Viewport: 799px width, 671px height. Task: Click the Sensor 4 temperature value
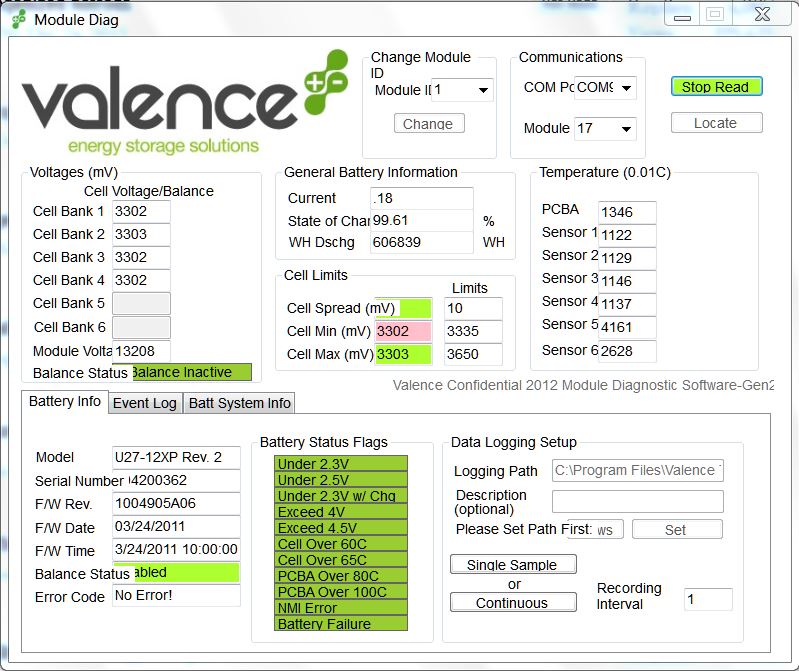point(627,304)
